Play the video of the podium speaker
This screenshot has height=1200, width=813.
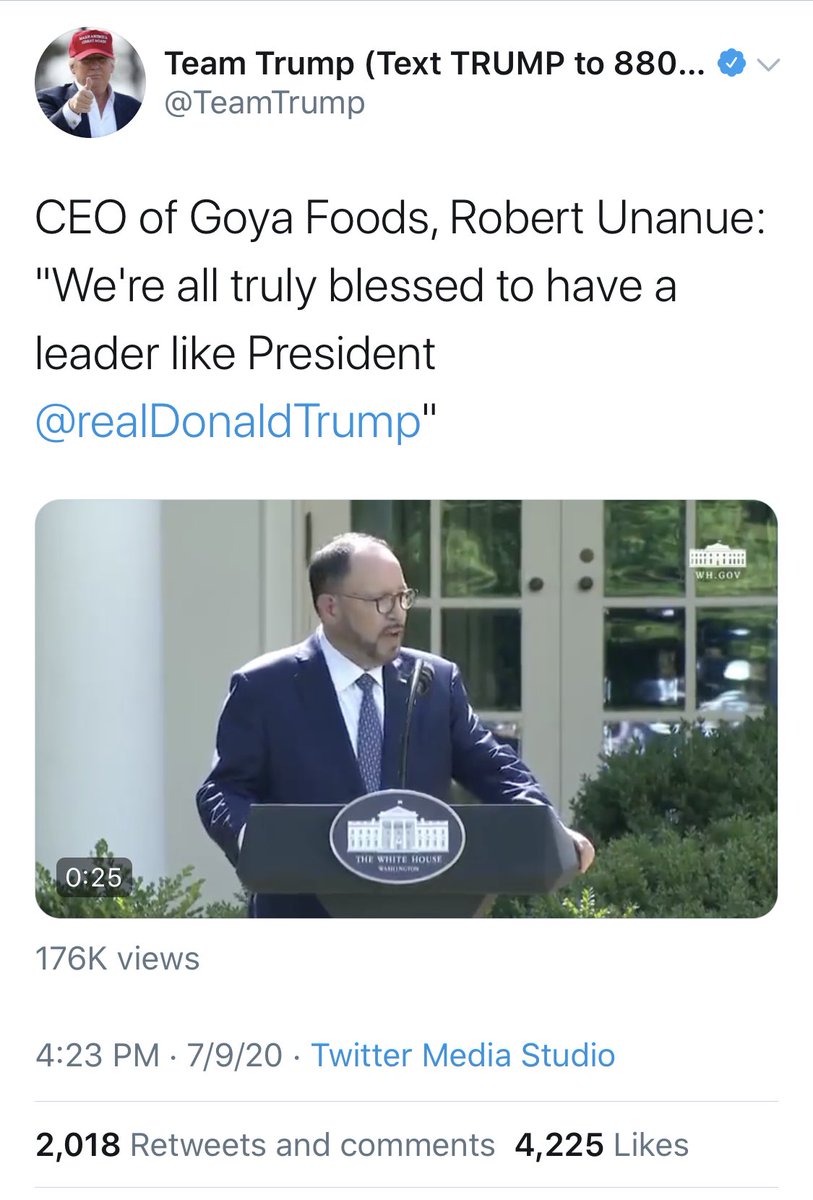(x=406, y=708)
